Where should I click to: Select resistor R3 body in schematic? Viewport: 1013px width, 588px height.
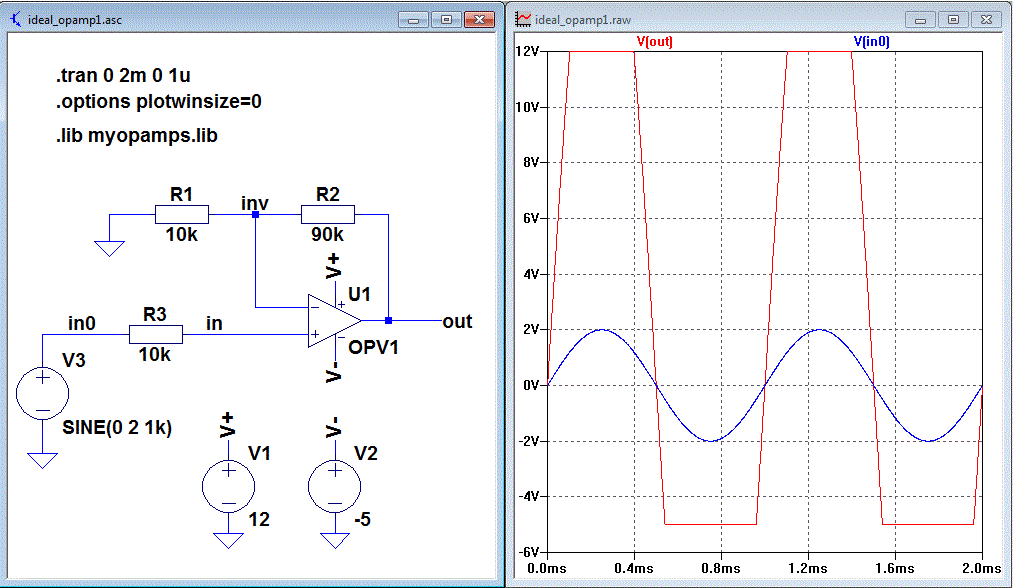point(156,334)
